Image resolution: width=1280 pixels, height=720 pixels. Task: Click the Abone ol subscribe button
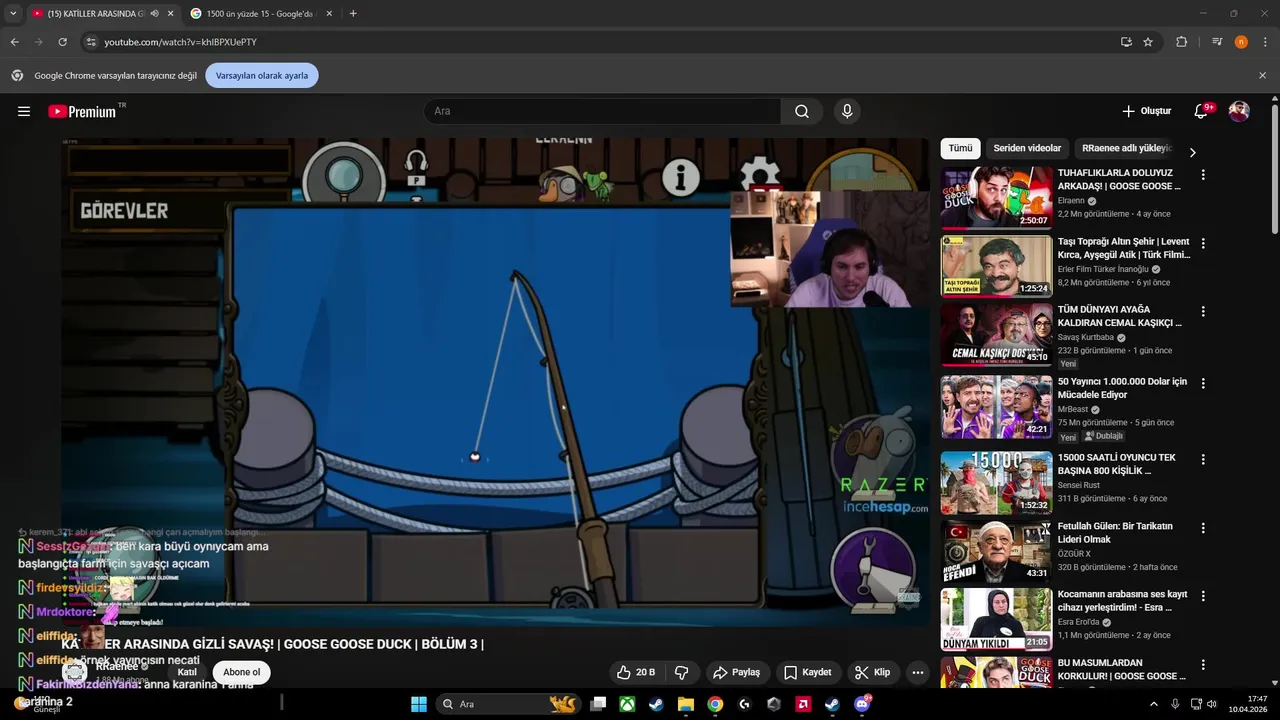(242, 672)
